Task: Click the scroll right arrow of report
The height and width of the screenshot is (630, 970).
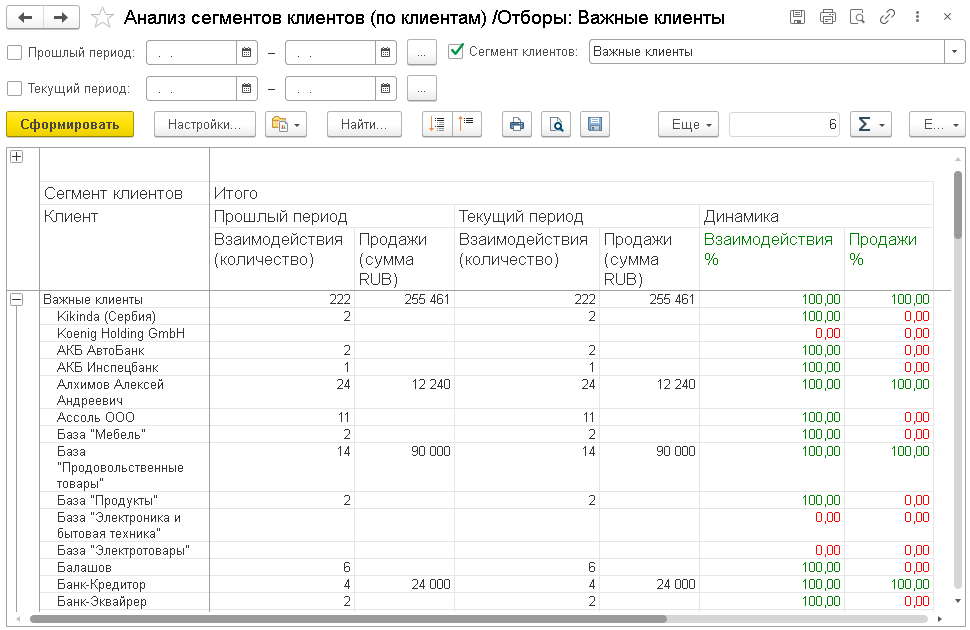Action: click(x=940, y=619)
